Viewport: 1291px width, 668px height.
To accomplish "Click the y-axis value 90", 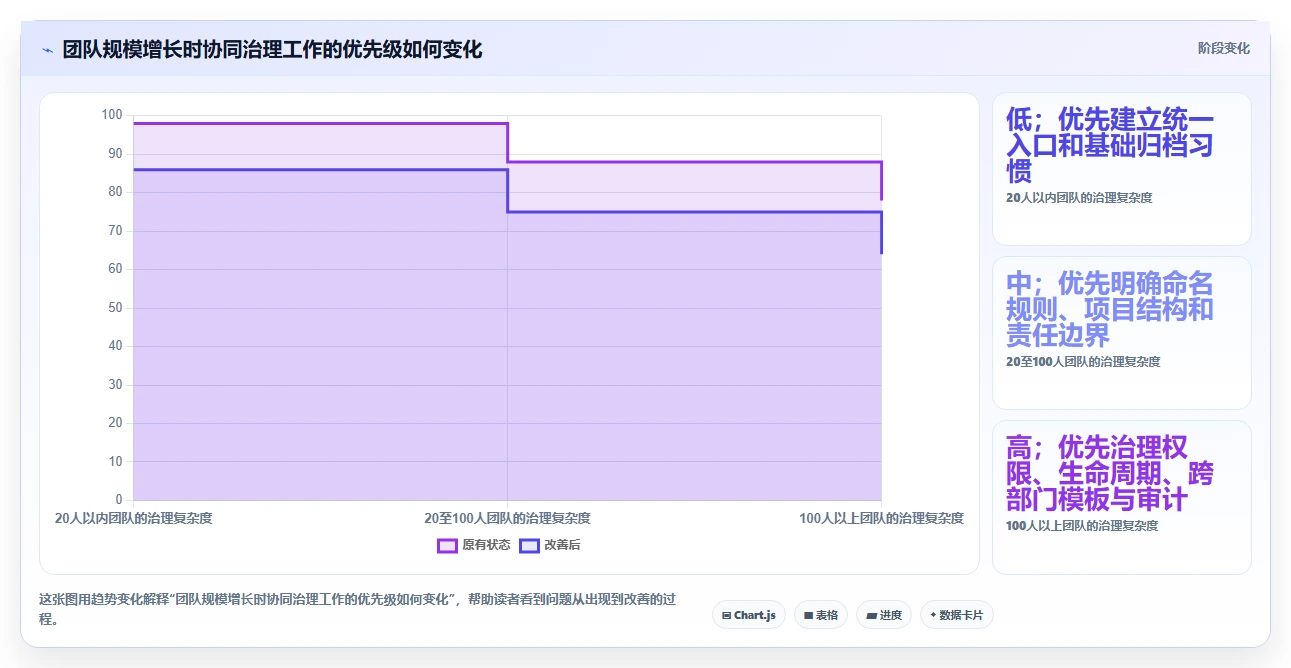I will (115, 153).
